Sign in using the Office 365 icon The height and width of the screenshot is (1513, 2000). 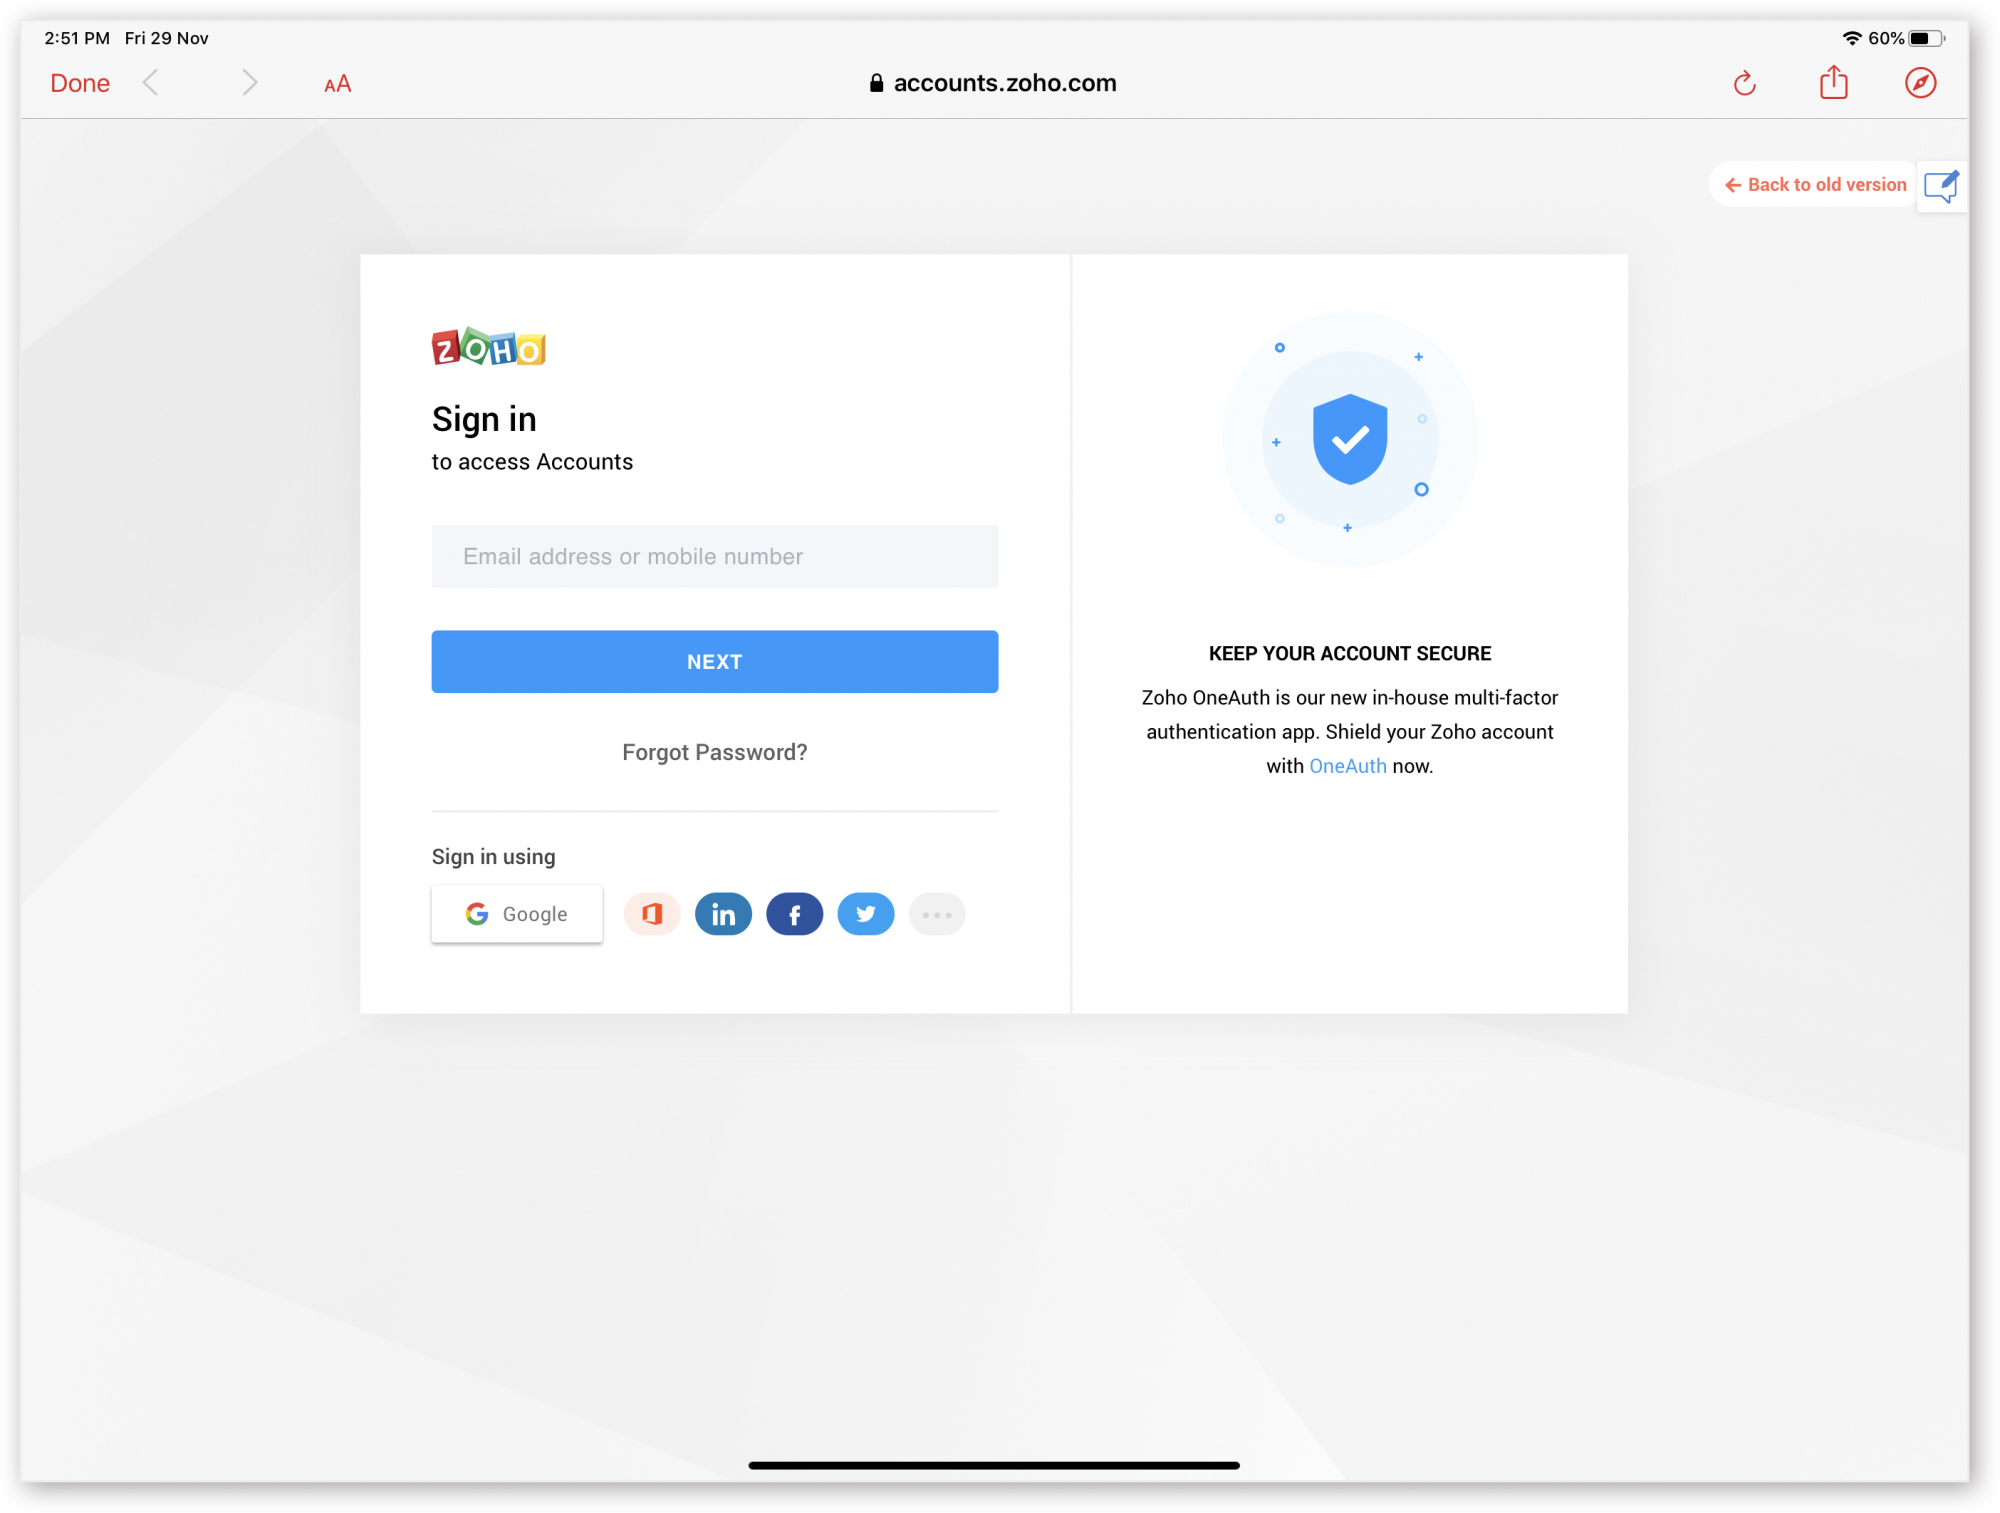(651, 913)
